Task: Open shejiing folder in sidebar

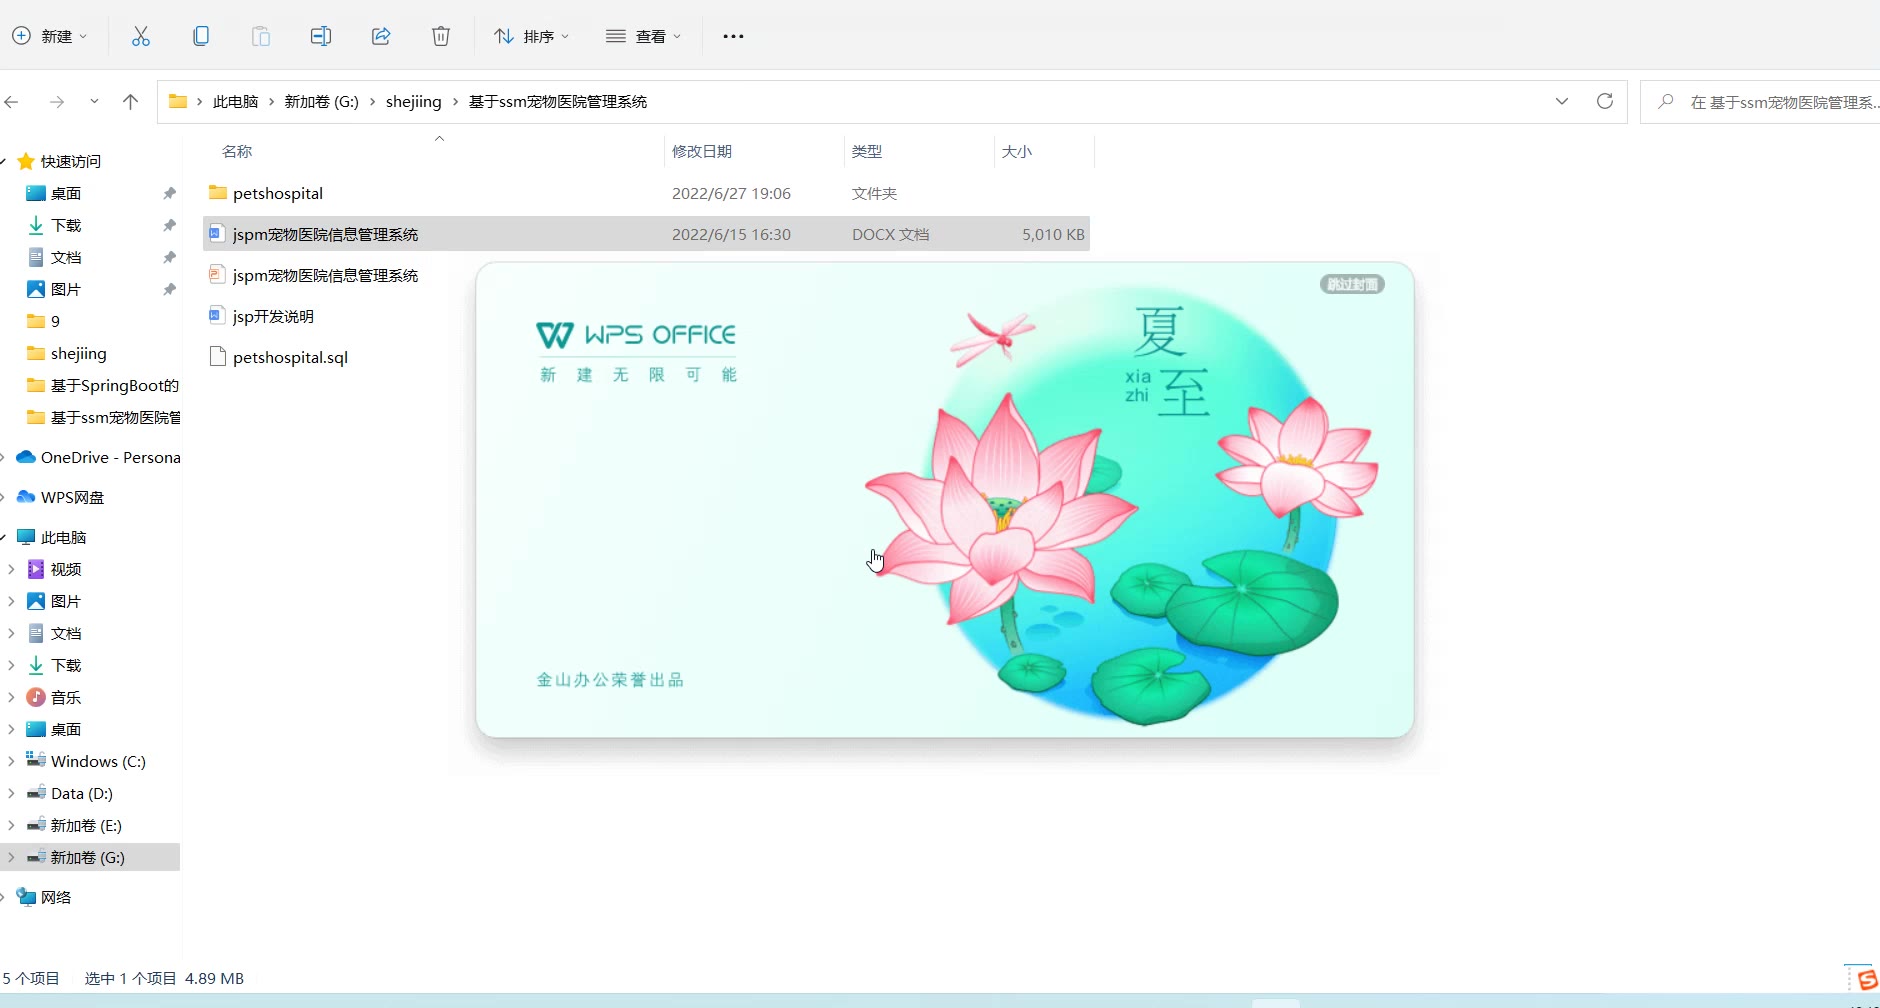Action: pyautogui.click(x=78, y=353)
